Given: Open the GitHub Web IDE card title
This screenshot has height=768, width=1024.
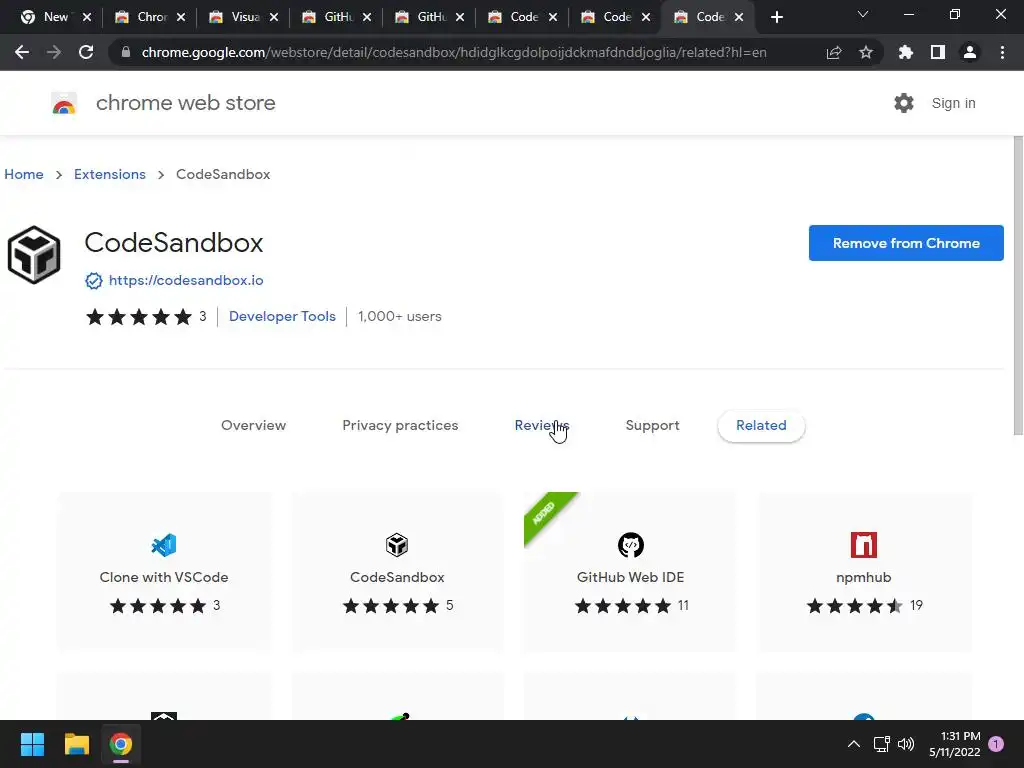Looking at the screenshot, I should pos(631,577).
